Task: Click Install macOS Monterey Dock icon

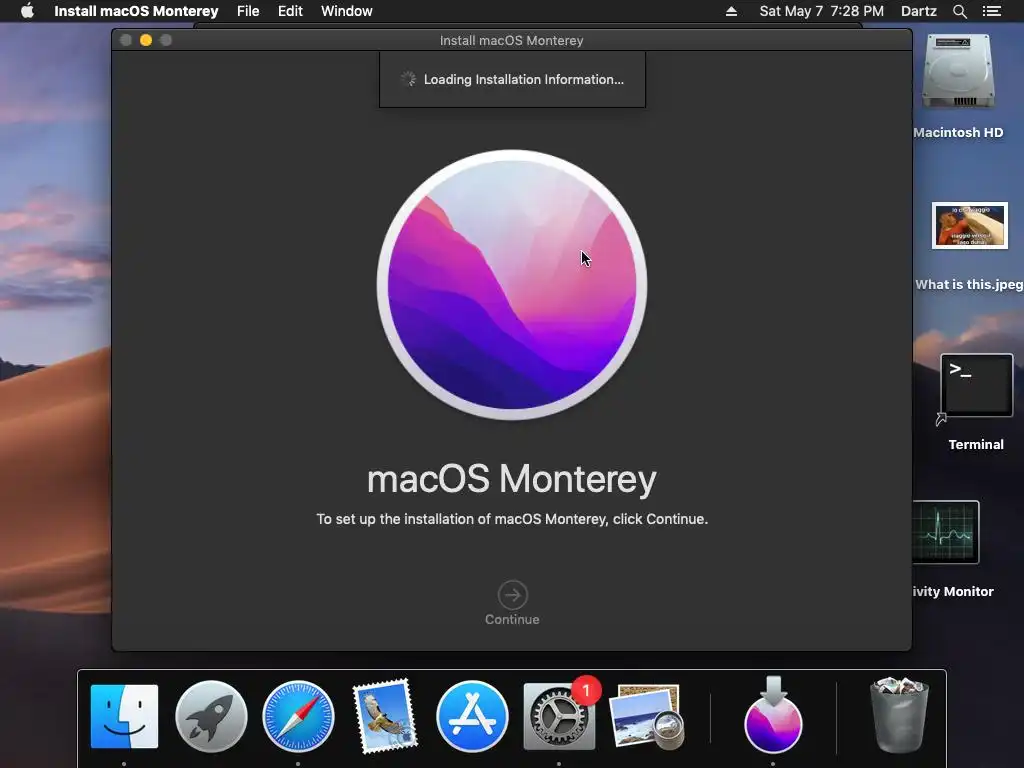Action: [x=773, y=715]
